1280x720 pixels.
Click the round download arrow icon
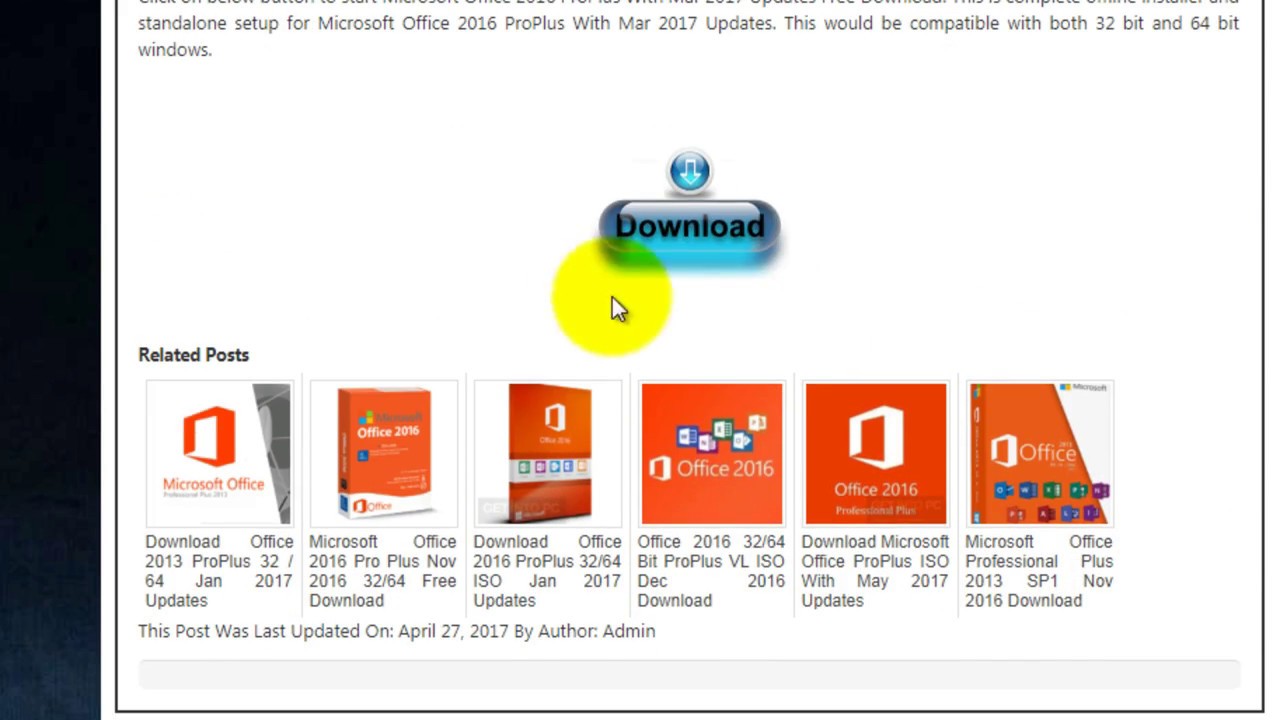click(x=689, y=171)
